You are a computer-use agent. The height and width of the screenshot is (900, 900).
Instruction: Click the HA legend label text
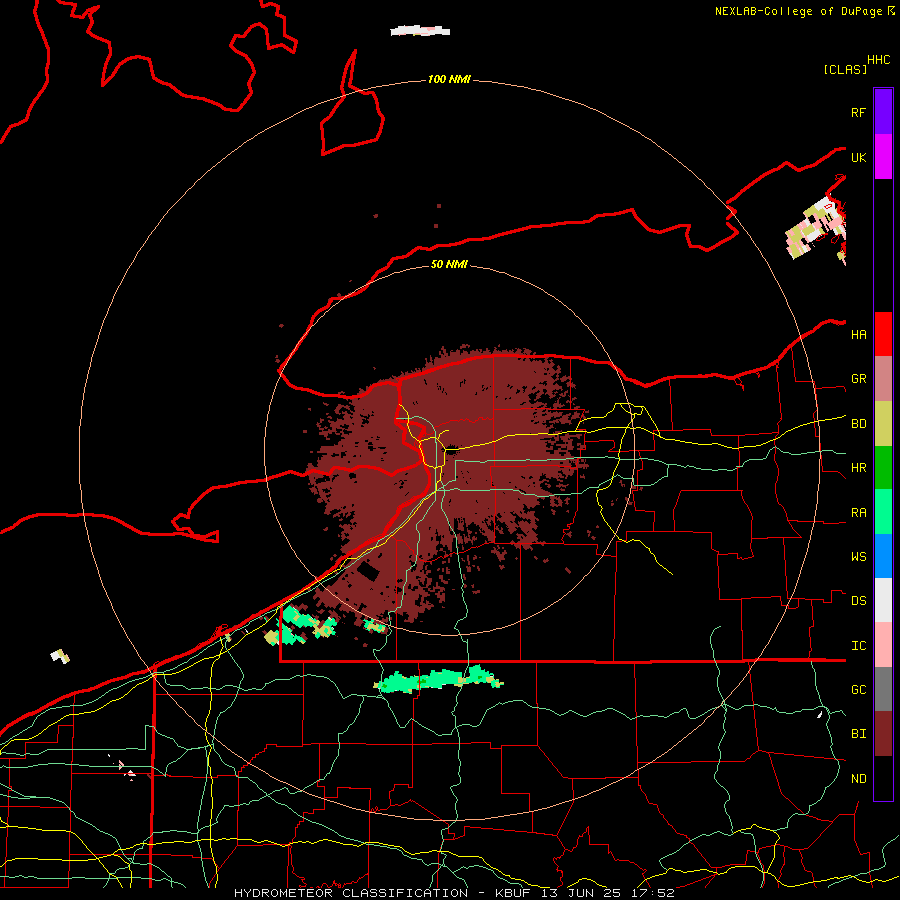point(859,334)
